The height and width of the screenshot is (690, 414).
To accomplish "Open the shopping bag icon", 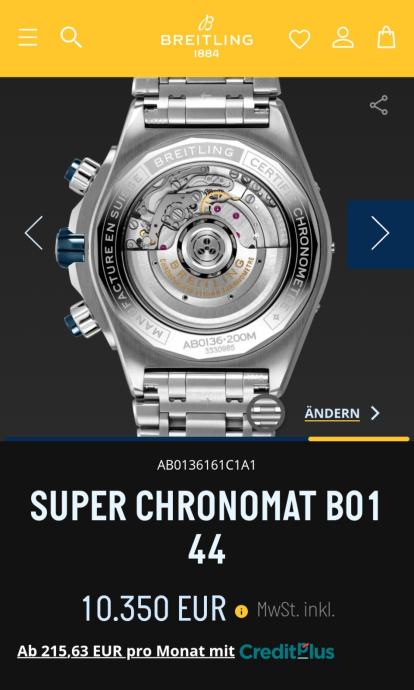I will coord(386,37).
